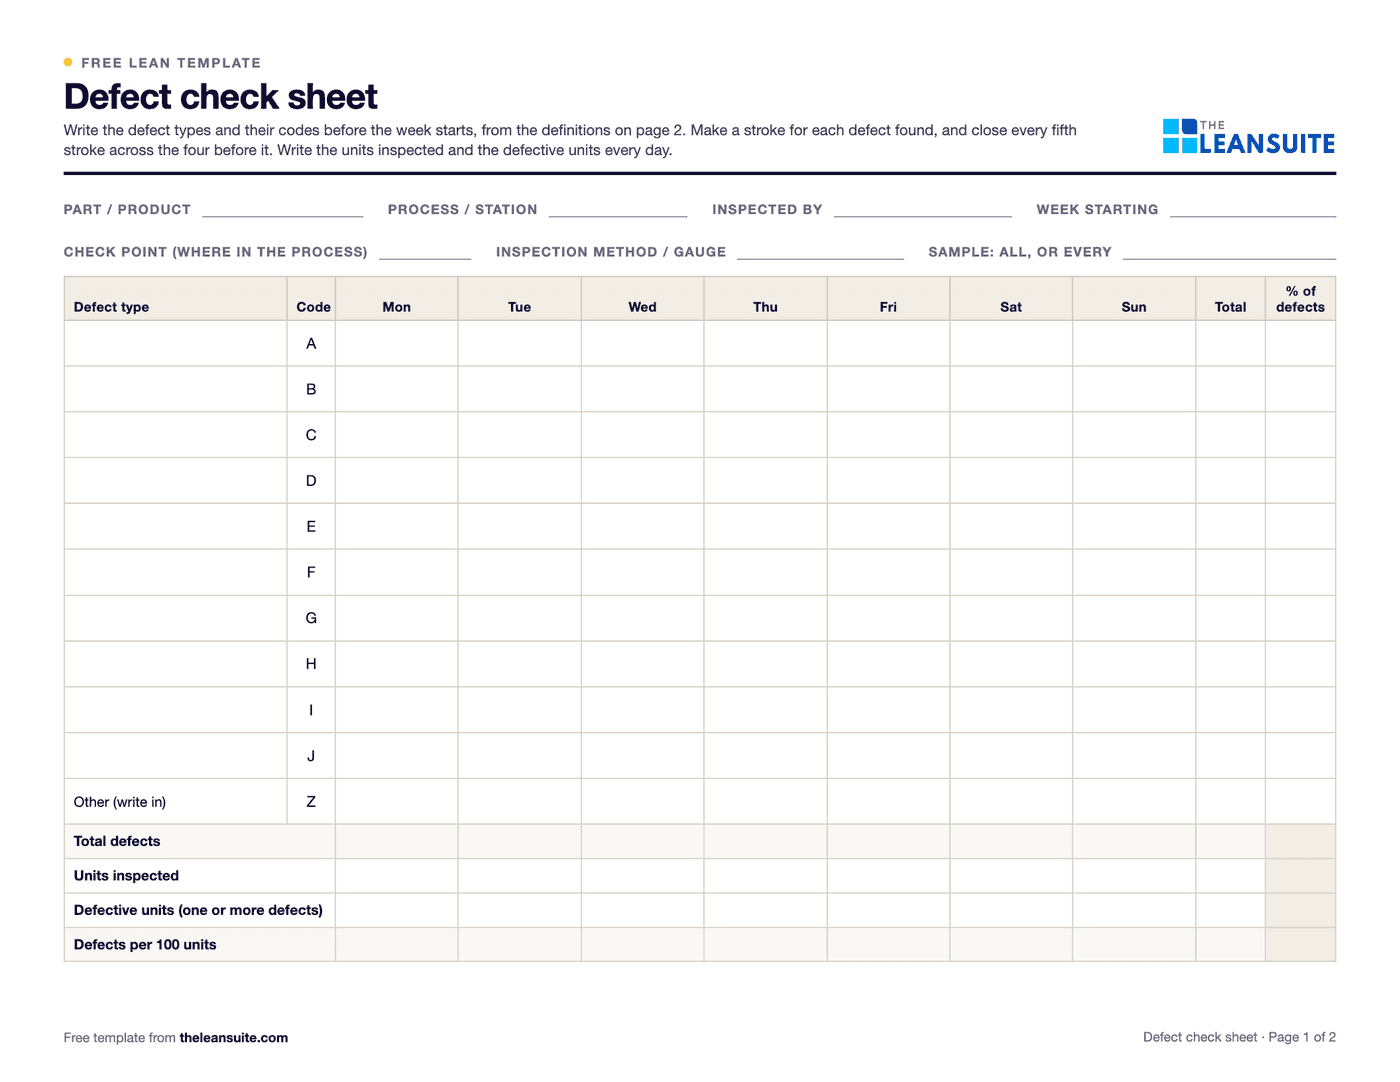Viewport: 1400px width, 1082px height.
Task: Click code cell 'H'
Action: tap(311, 664)
